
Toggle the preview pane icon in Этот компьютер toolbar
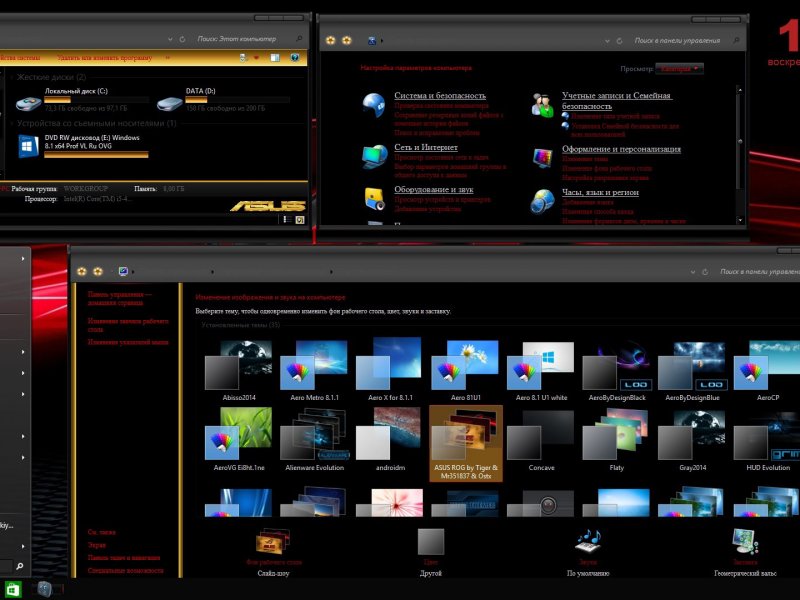click(x=275, y=58)
